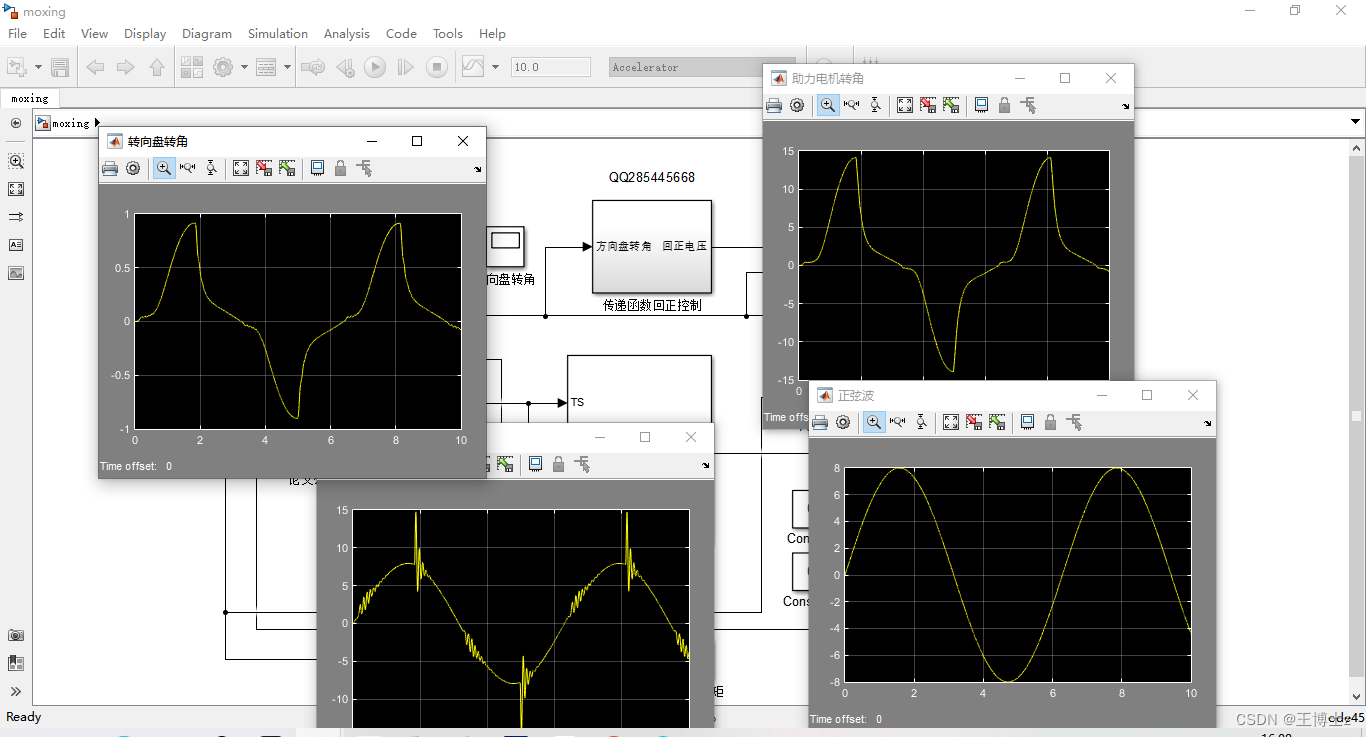1366x737 pixels.
Task: Click the Print icon in 转向盘转角 scope
Action: pyautogui.click(x=110, y=168)
